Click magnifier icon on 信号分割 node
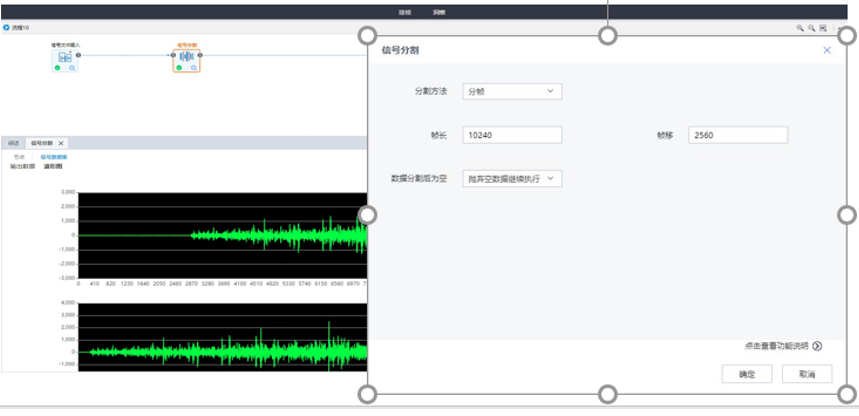 pyautogui.click(x=194, y=68)
